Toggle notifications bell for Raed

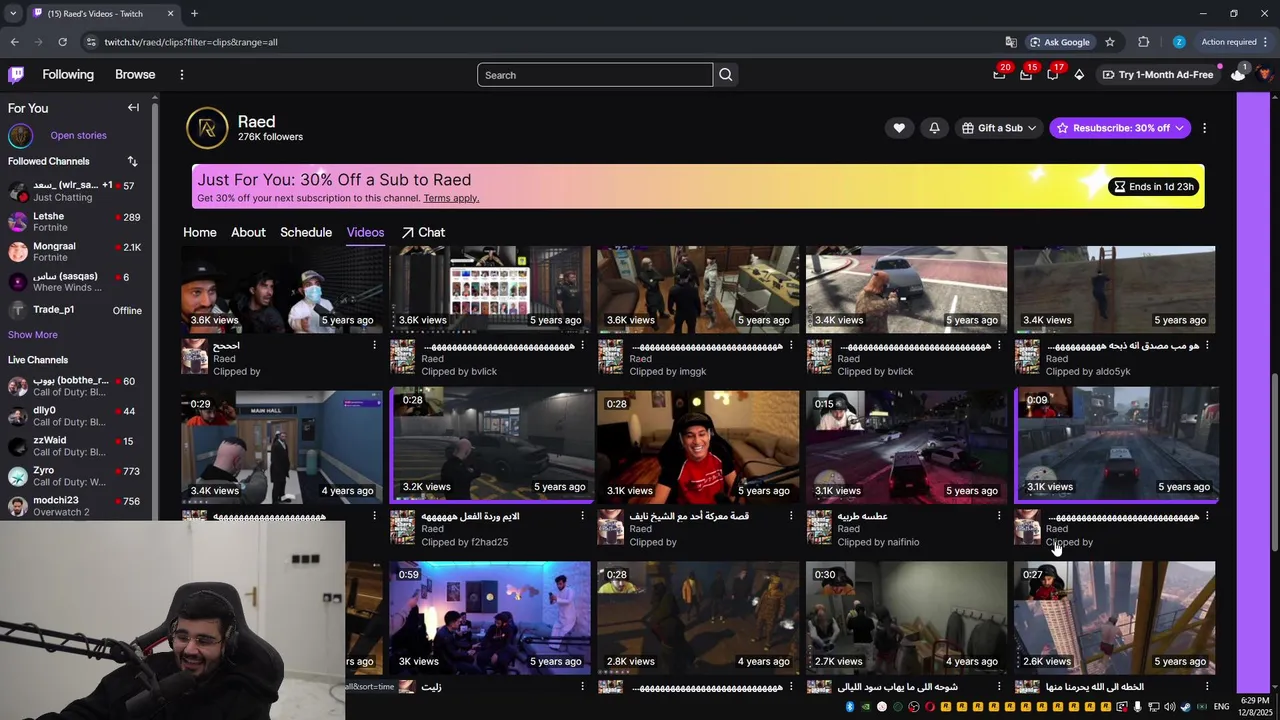point(934,128)
